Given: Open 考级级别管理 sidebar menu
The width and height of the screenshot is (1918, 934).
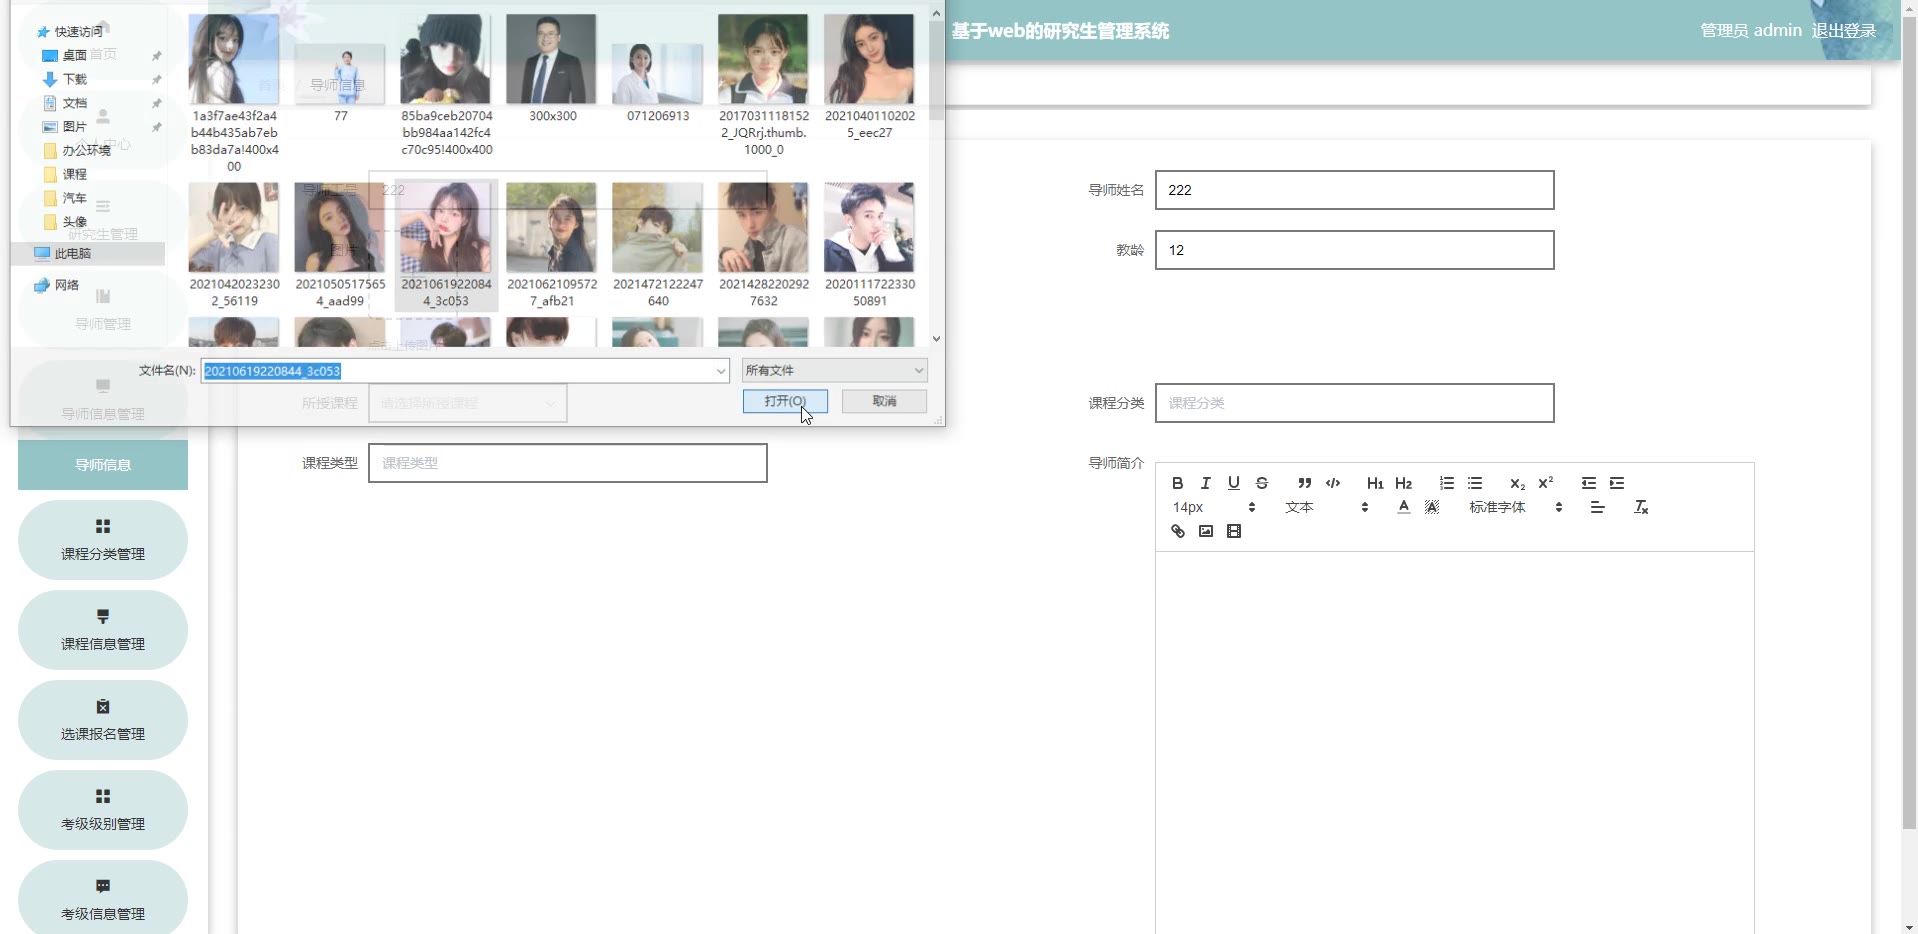Looking at the screenshot, I should click(x=103, y=810).
